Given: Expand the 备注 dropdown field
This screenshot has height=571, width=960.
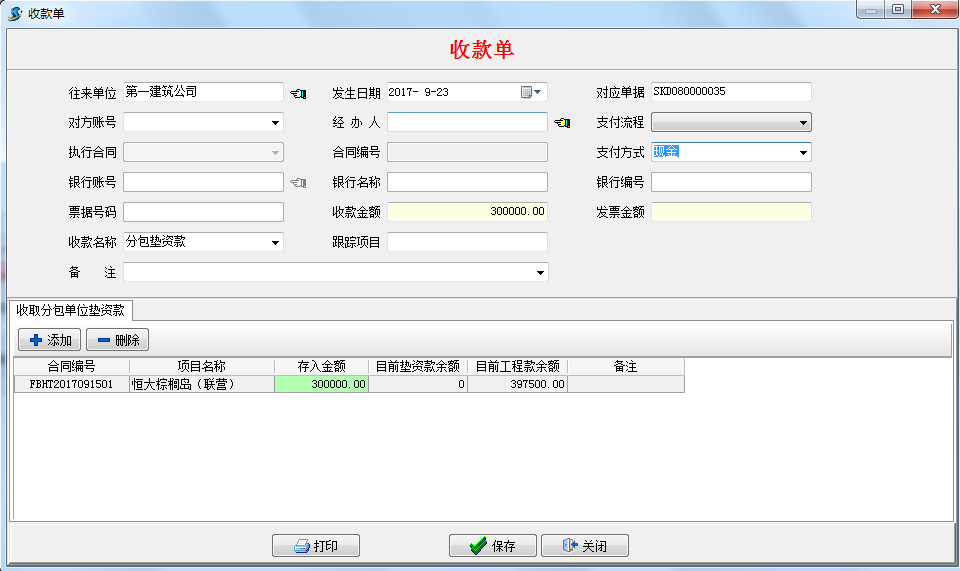Looking at the screenshot, I should (540, 273).
